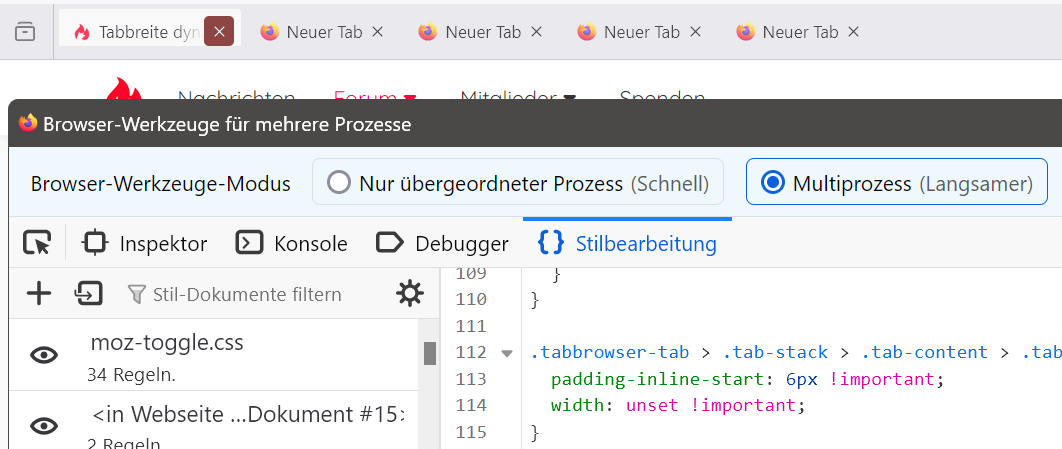Click the element picker arrow icon

(37, 243)
